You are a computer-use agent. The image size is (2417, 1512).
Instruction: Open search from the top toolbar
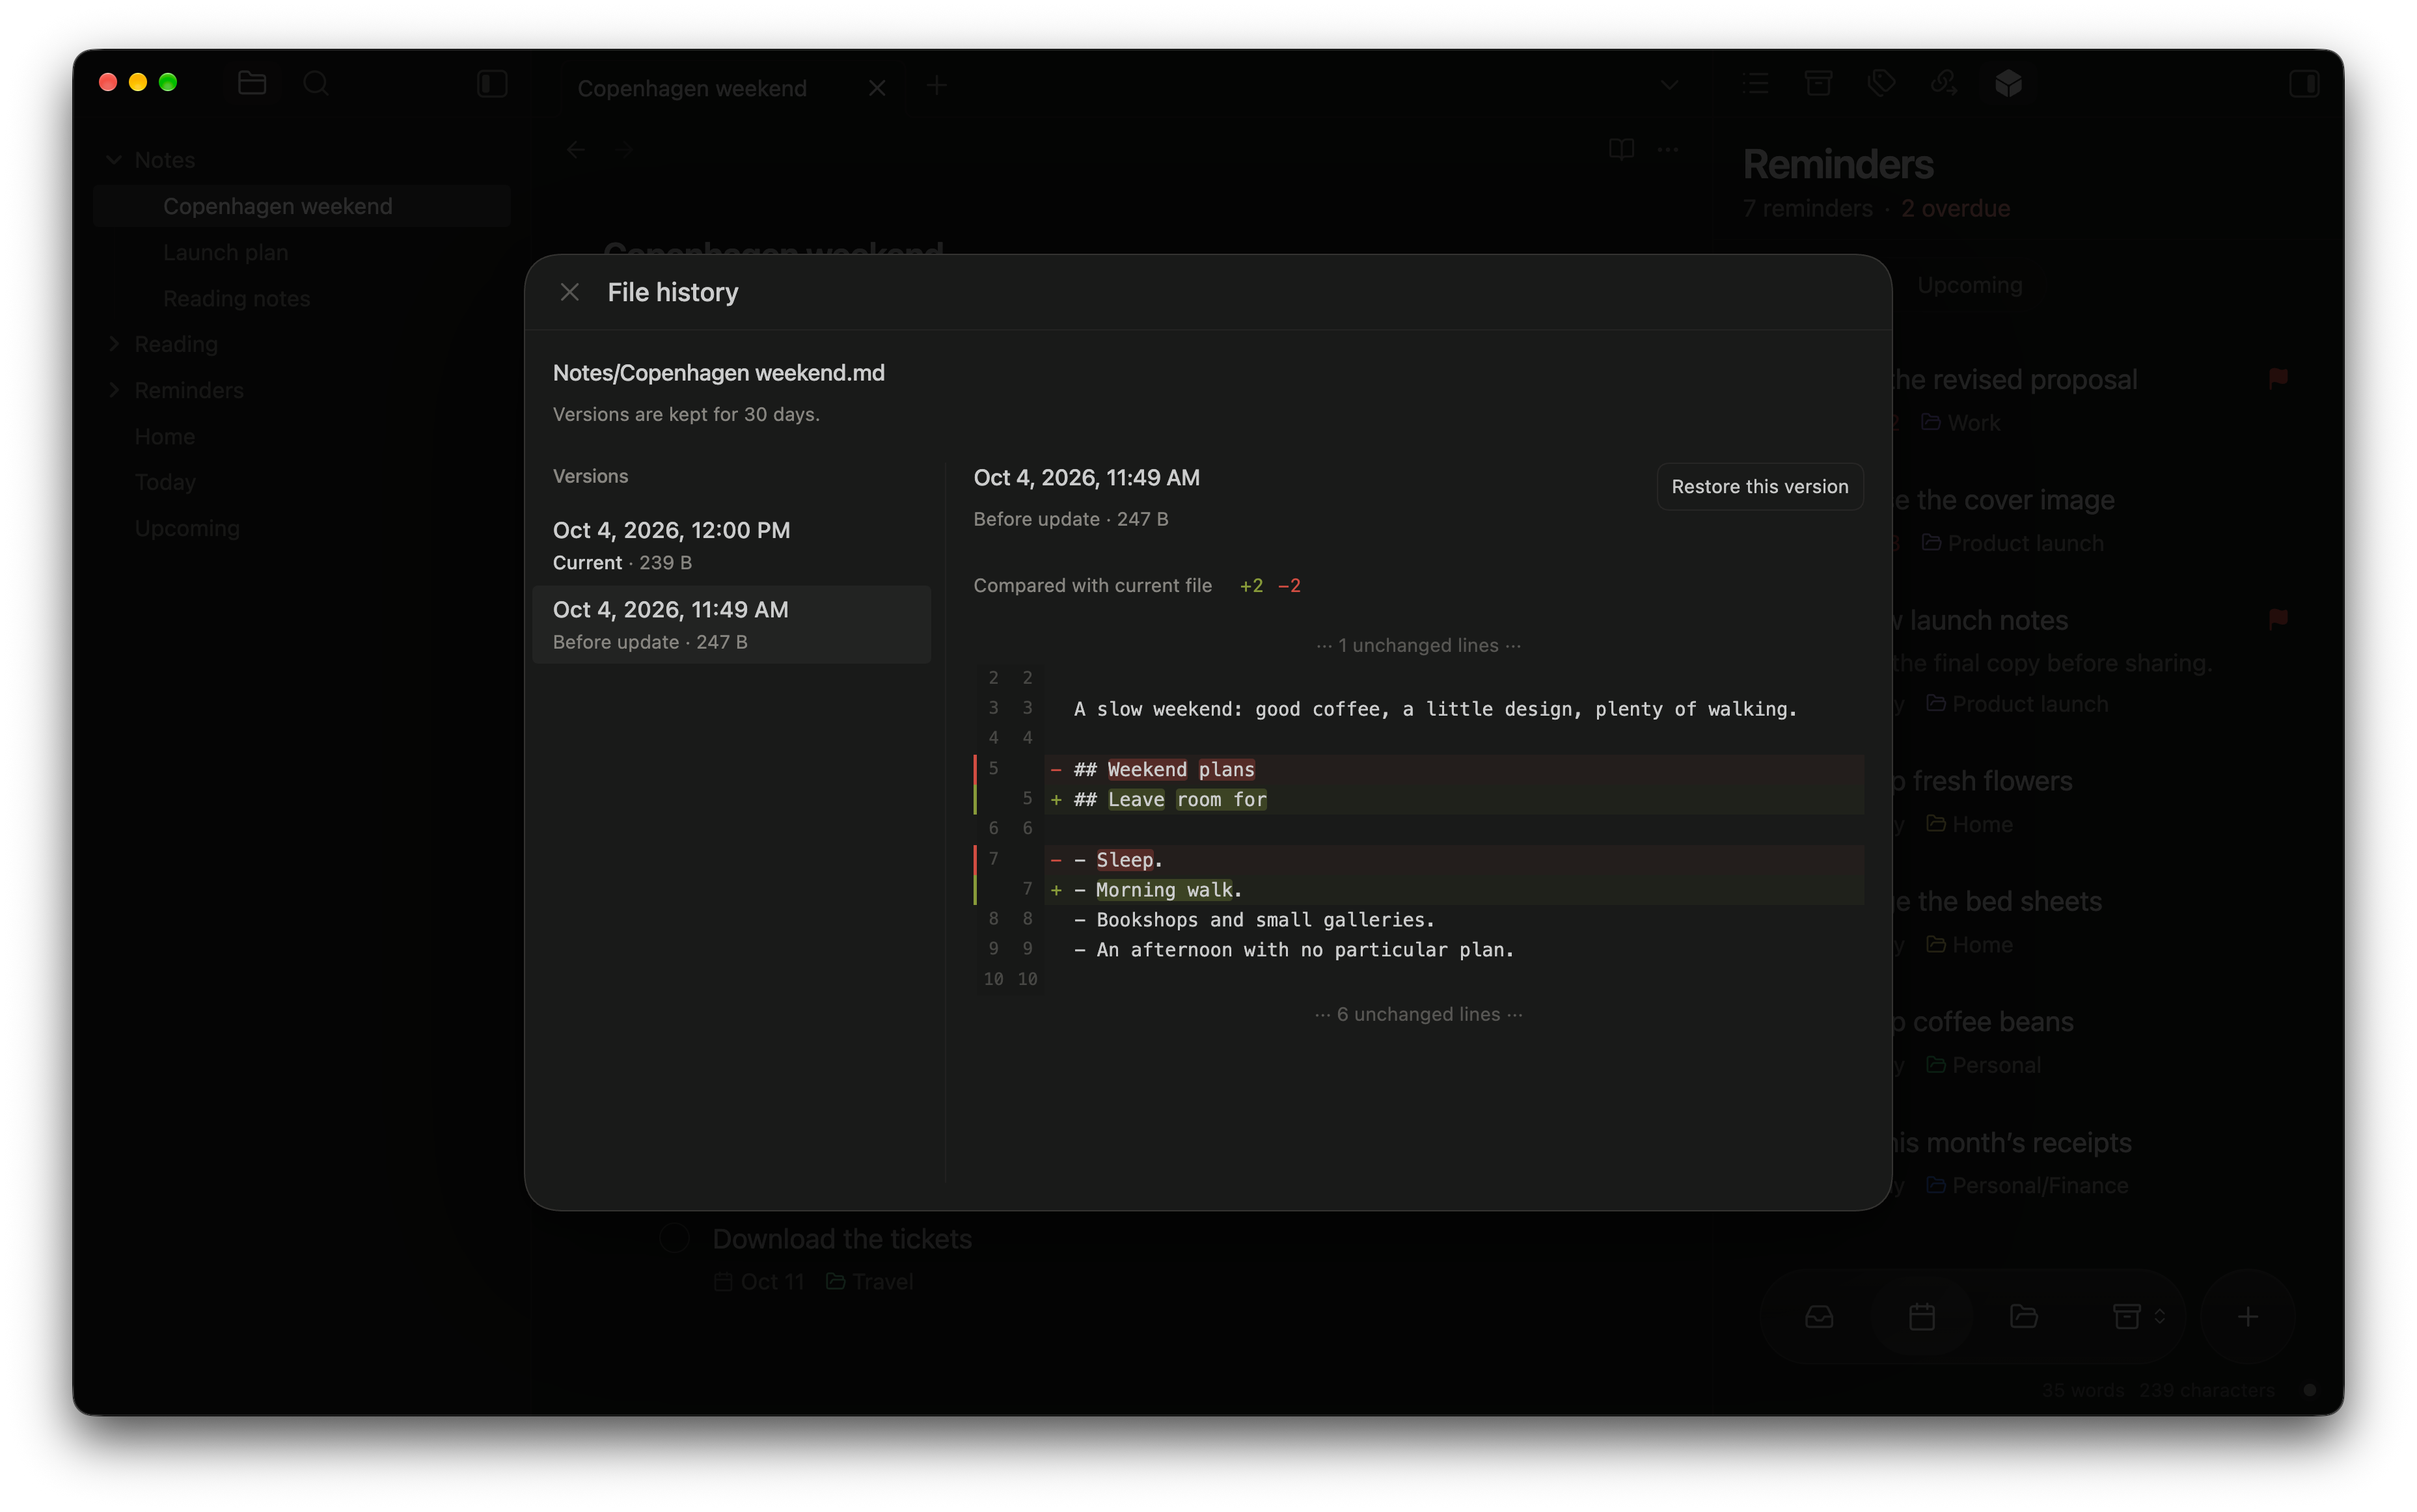pyautogui.click(x=316, y=83)
